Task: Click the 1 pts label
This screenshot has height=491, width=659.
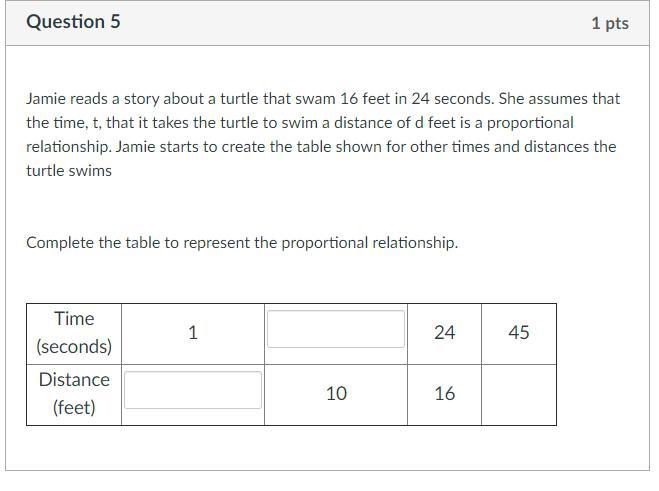Action: [x=609, y=23]
